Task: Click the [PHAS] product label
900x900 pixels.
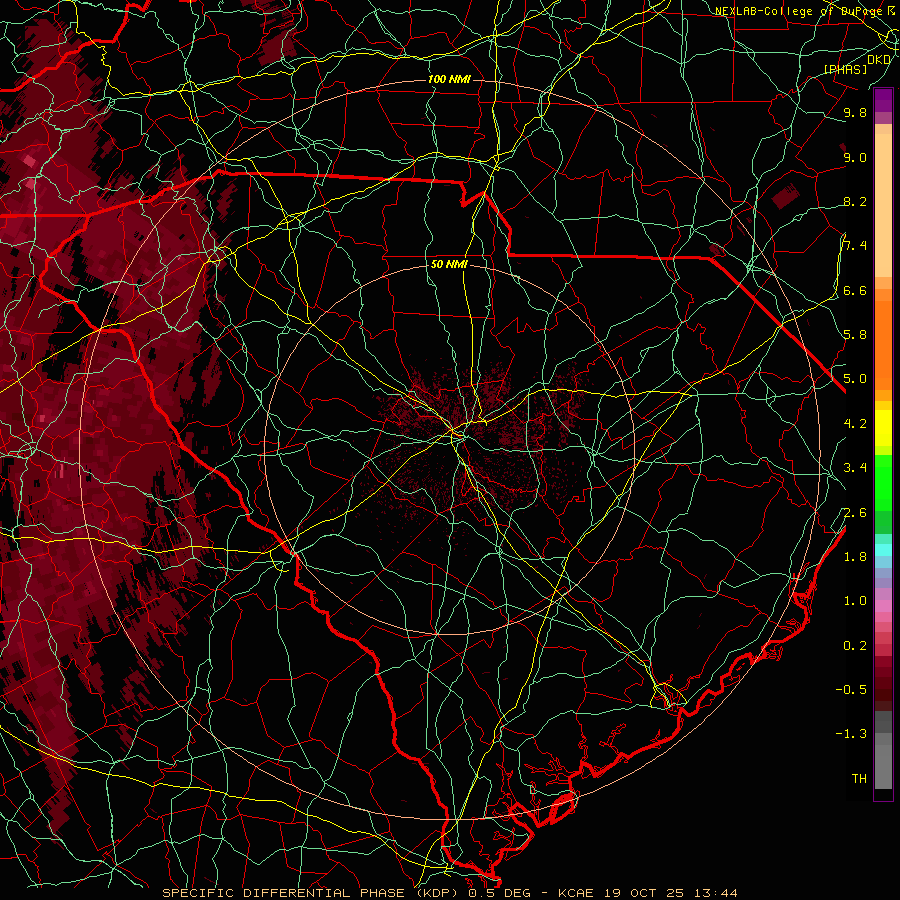Action: point(845,69)
